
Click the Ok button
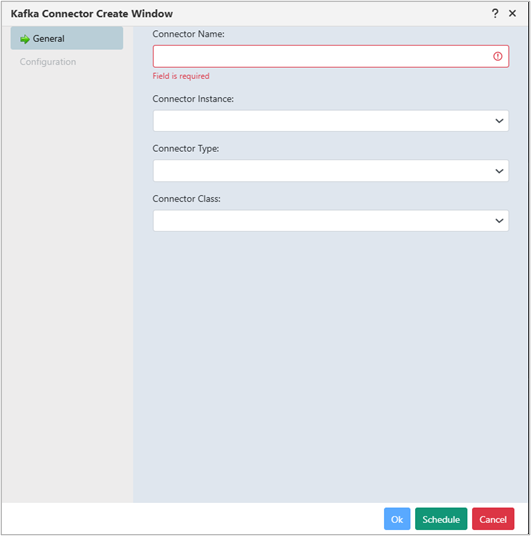pyautogui.click(x=397, y=519)
